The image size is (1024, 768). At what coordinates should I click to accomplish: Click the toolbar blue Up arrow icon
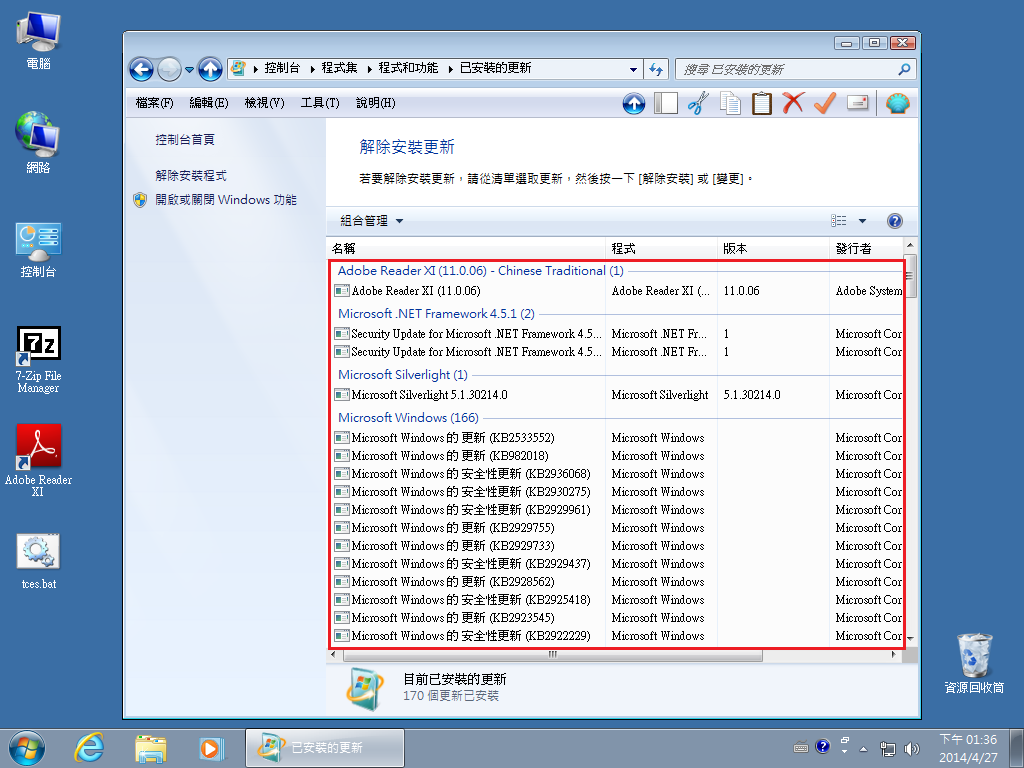[x=633, y=103]
